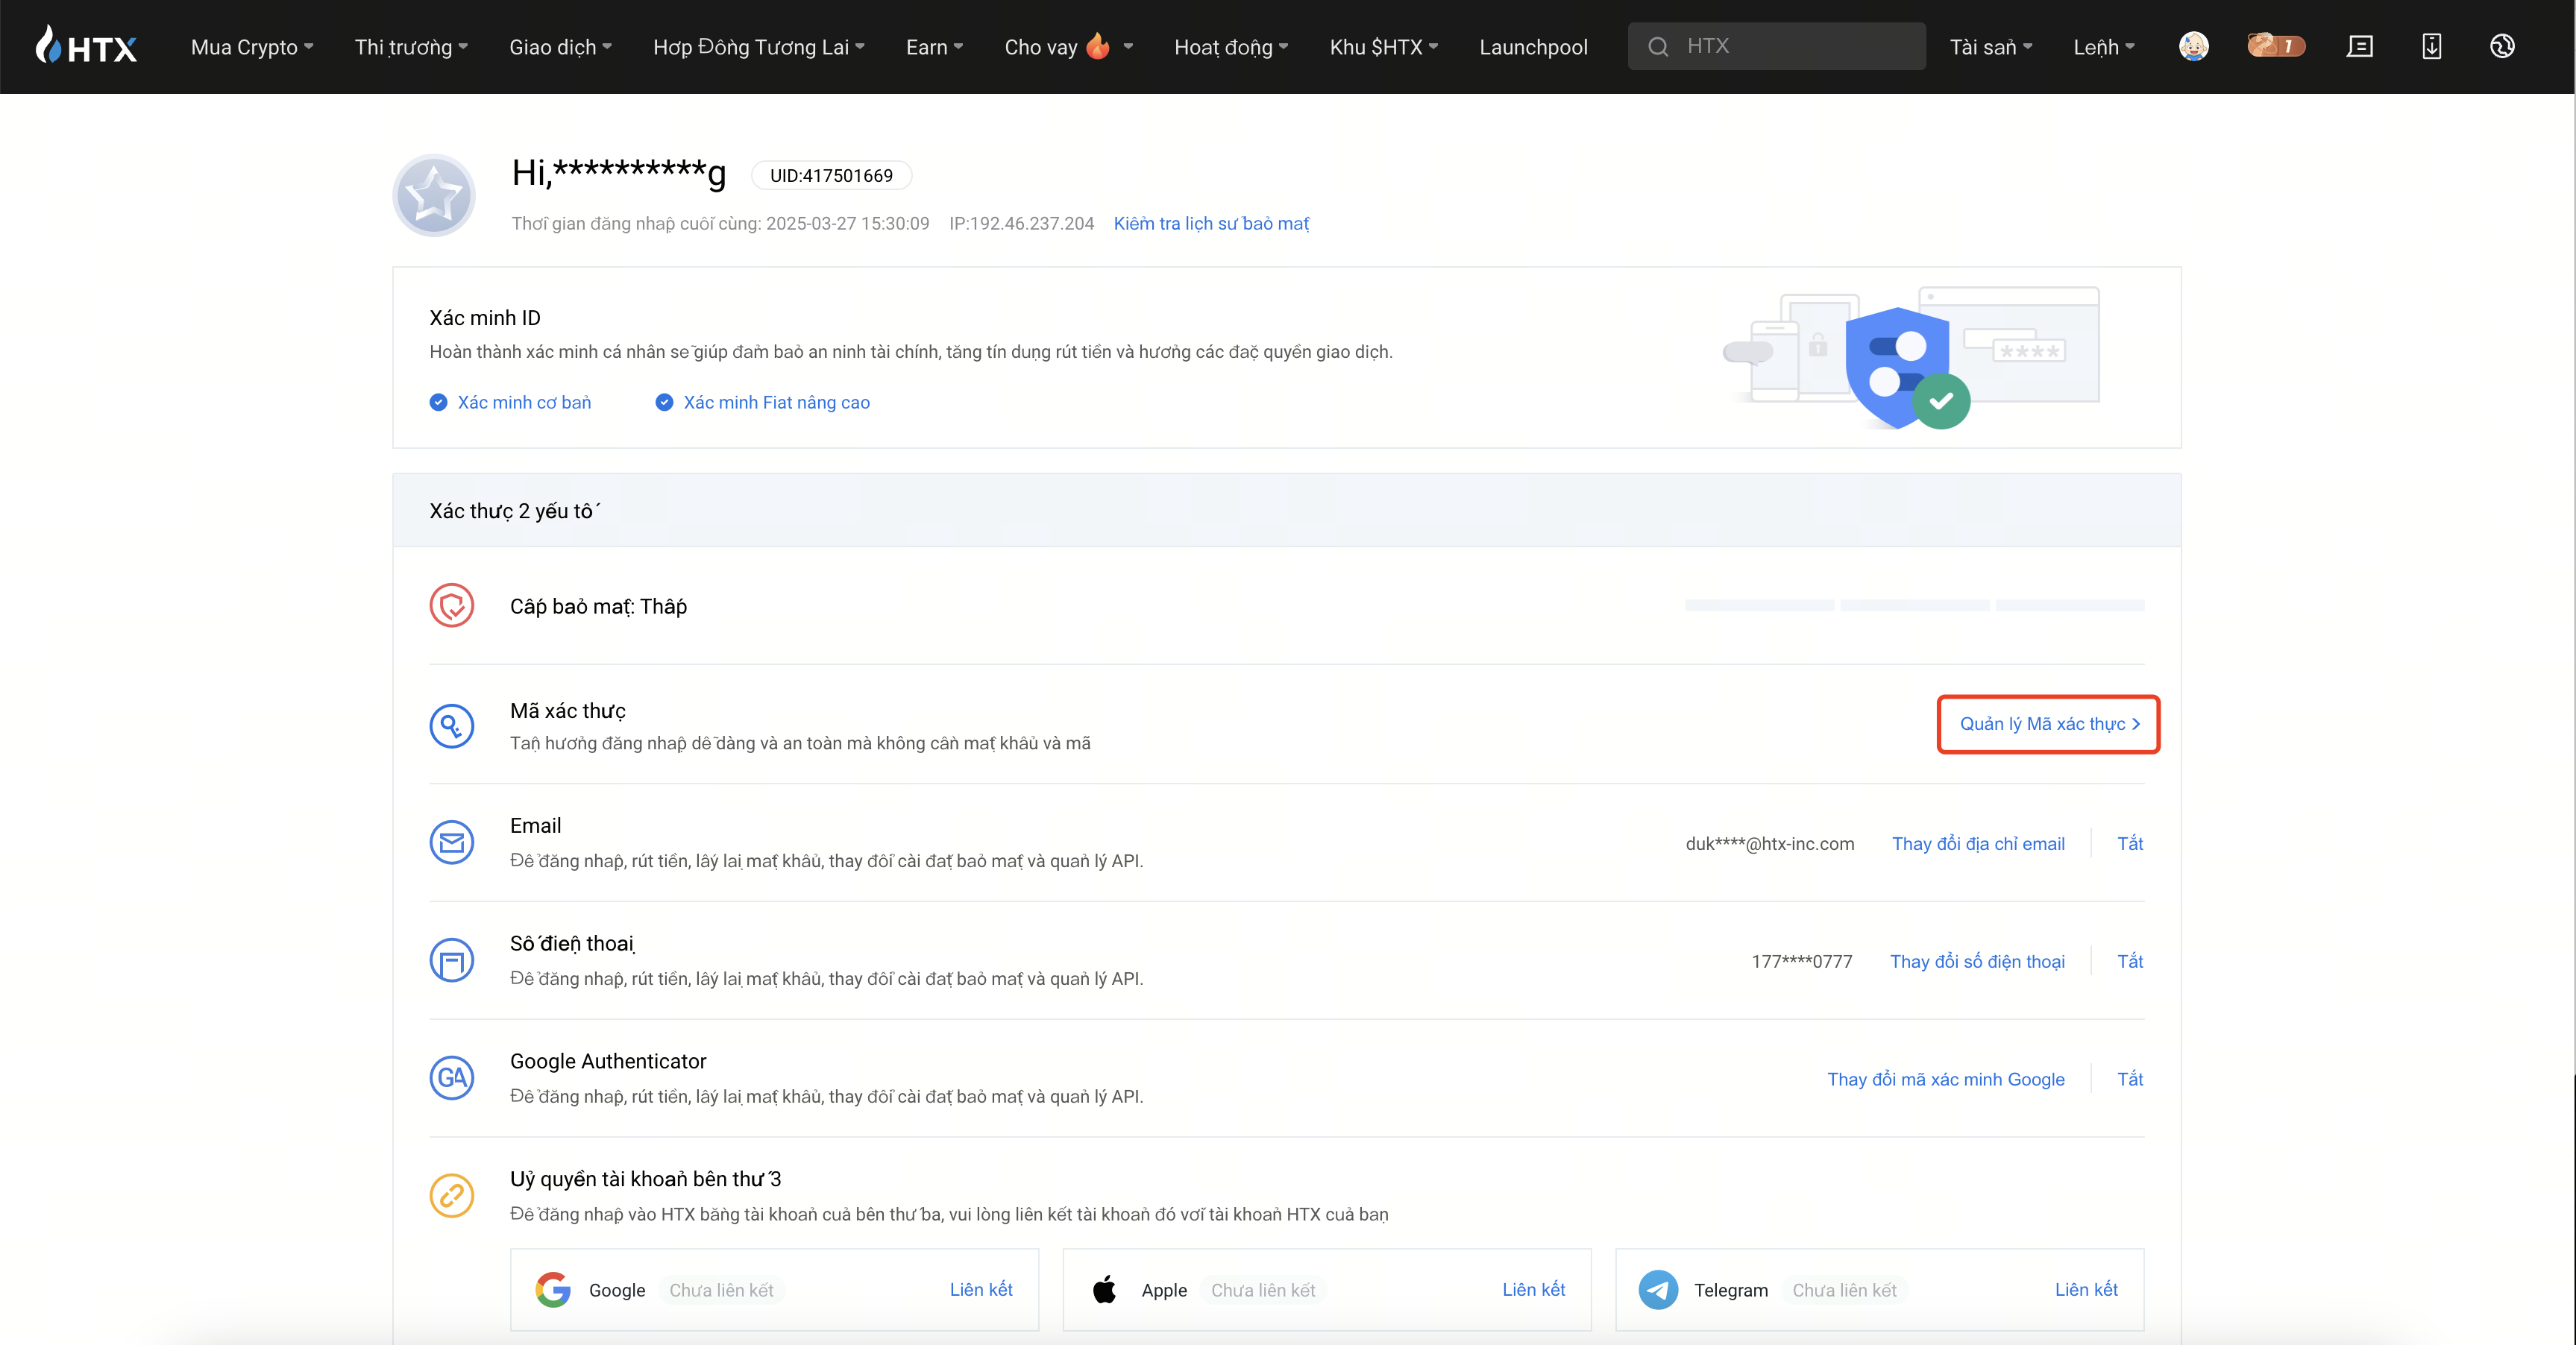Click the Email envelope icon
Viewport: 2576px width, 1345px height.
[451, 842]
